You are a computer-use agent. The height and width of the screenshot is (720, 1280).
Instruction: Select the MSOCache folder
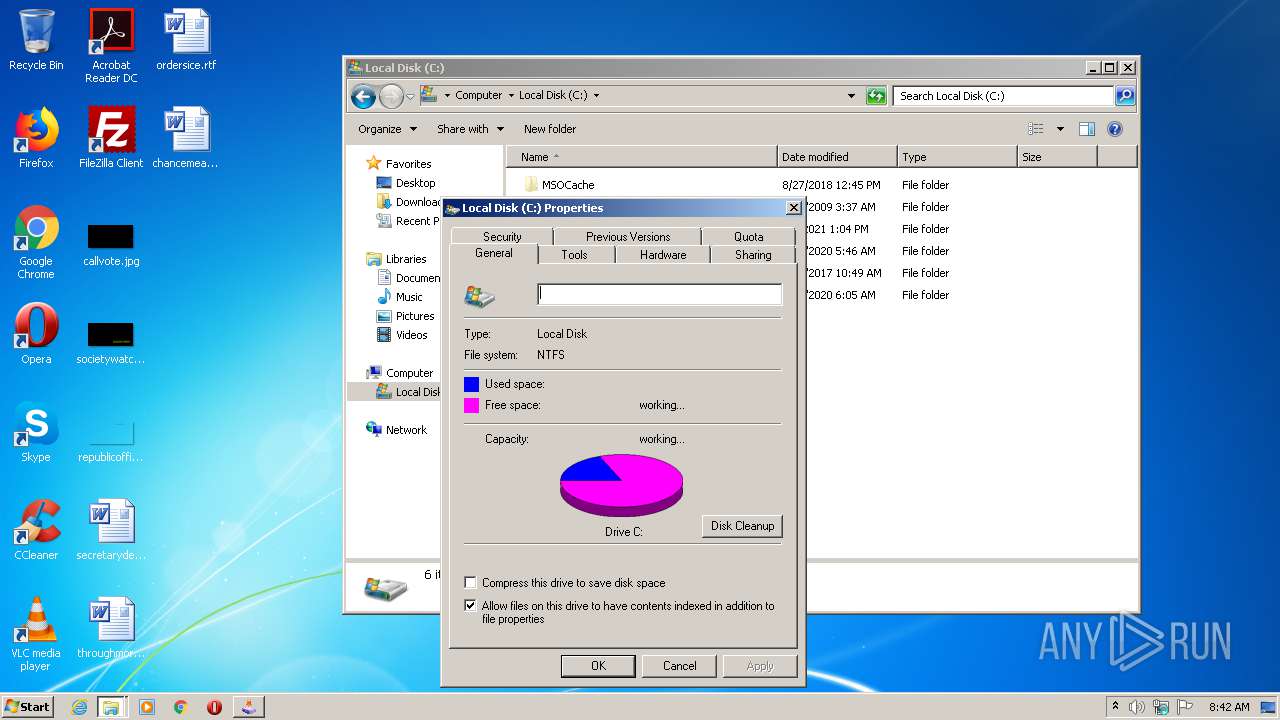pos(568,185)
